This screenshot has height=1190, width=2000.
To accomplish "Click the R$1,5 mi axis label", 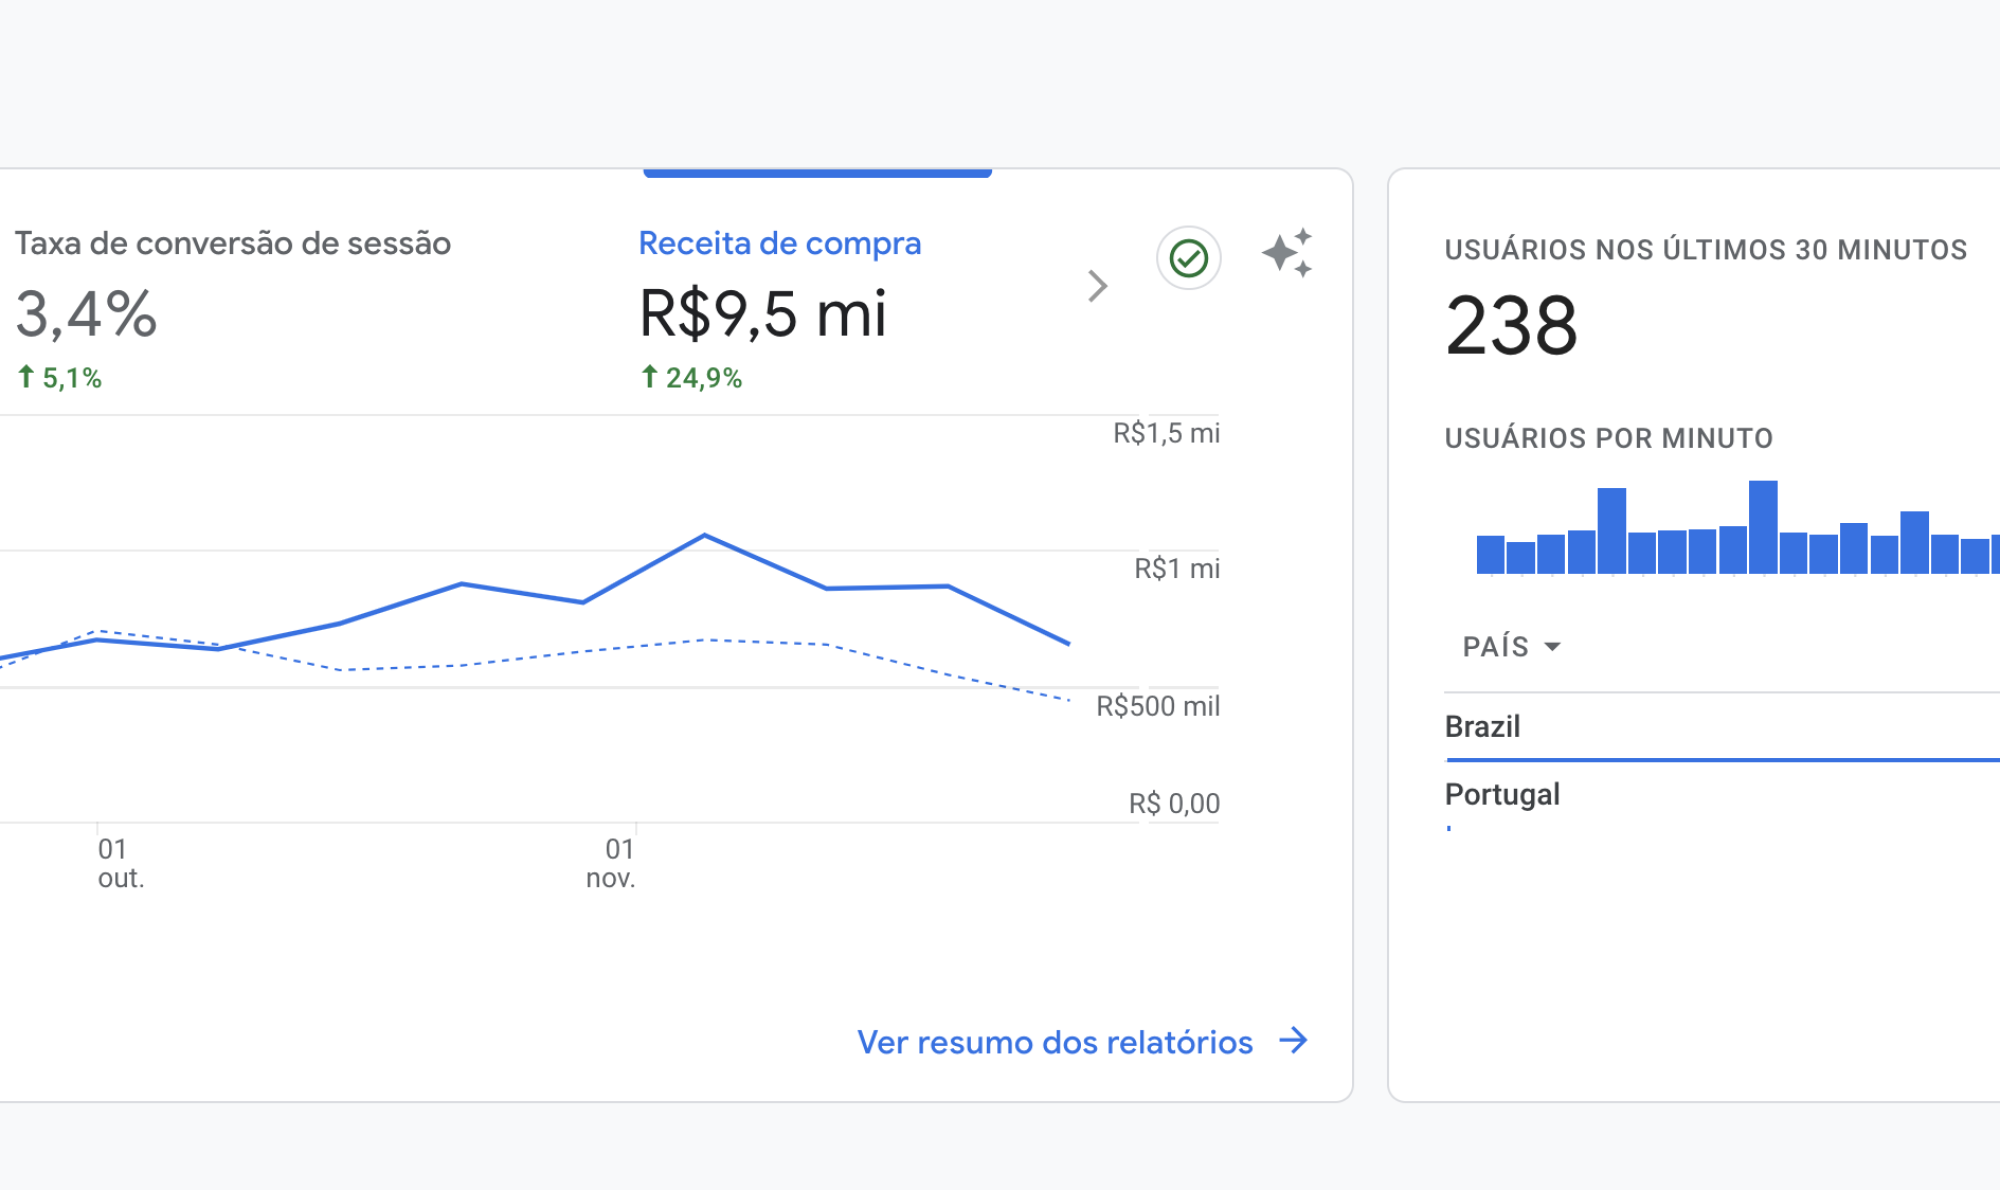I will click(x=1167, y=433).
